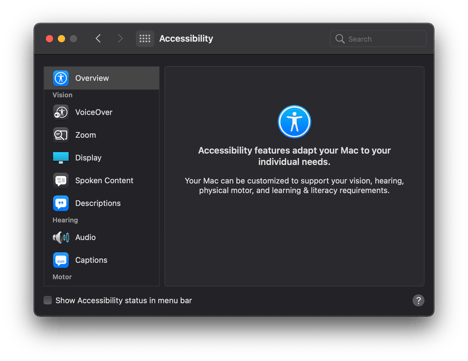Select the Audio row label
Image resolution: width=468 pixels, height=361 pixels.
[x=85, y=237]
